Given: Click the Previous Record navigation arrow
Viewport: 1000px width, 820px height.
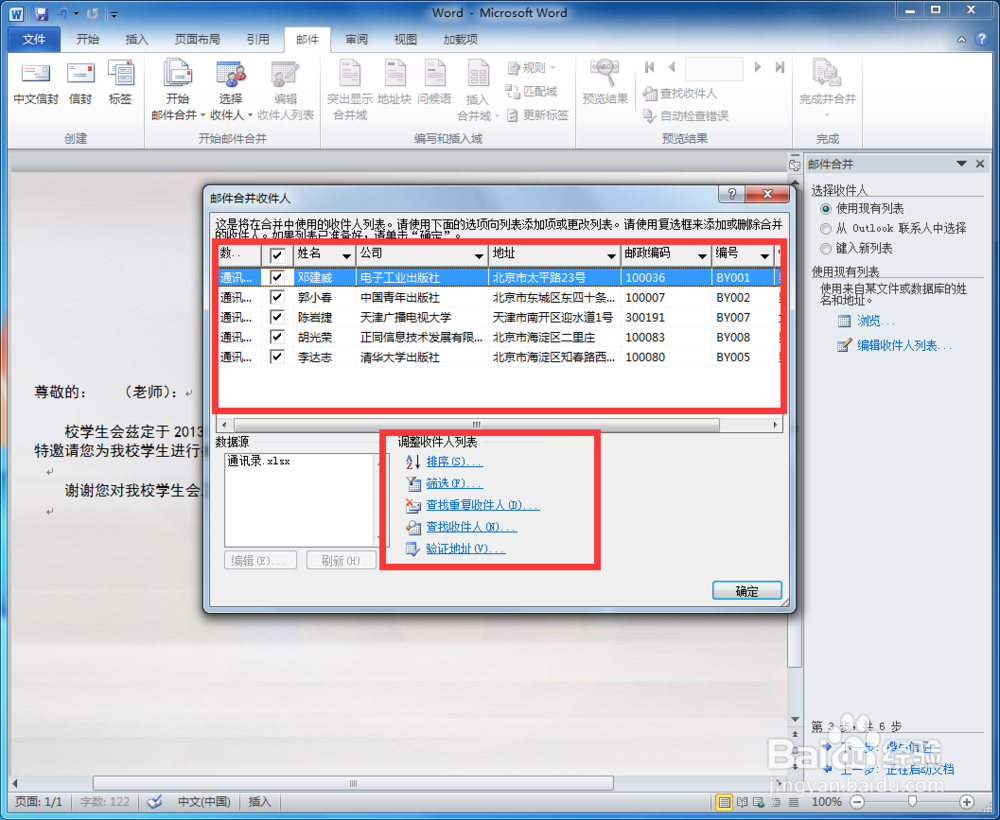Looking at the screenshot, I should coord(672,67).
